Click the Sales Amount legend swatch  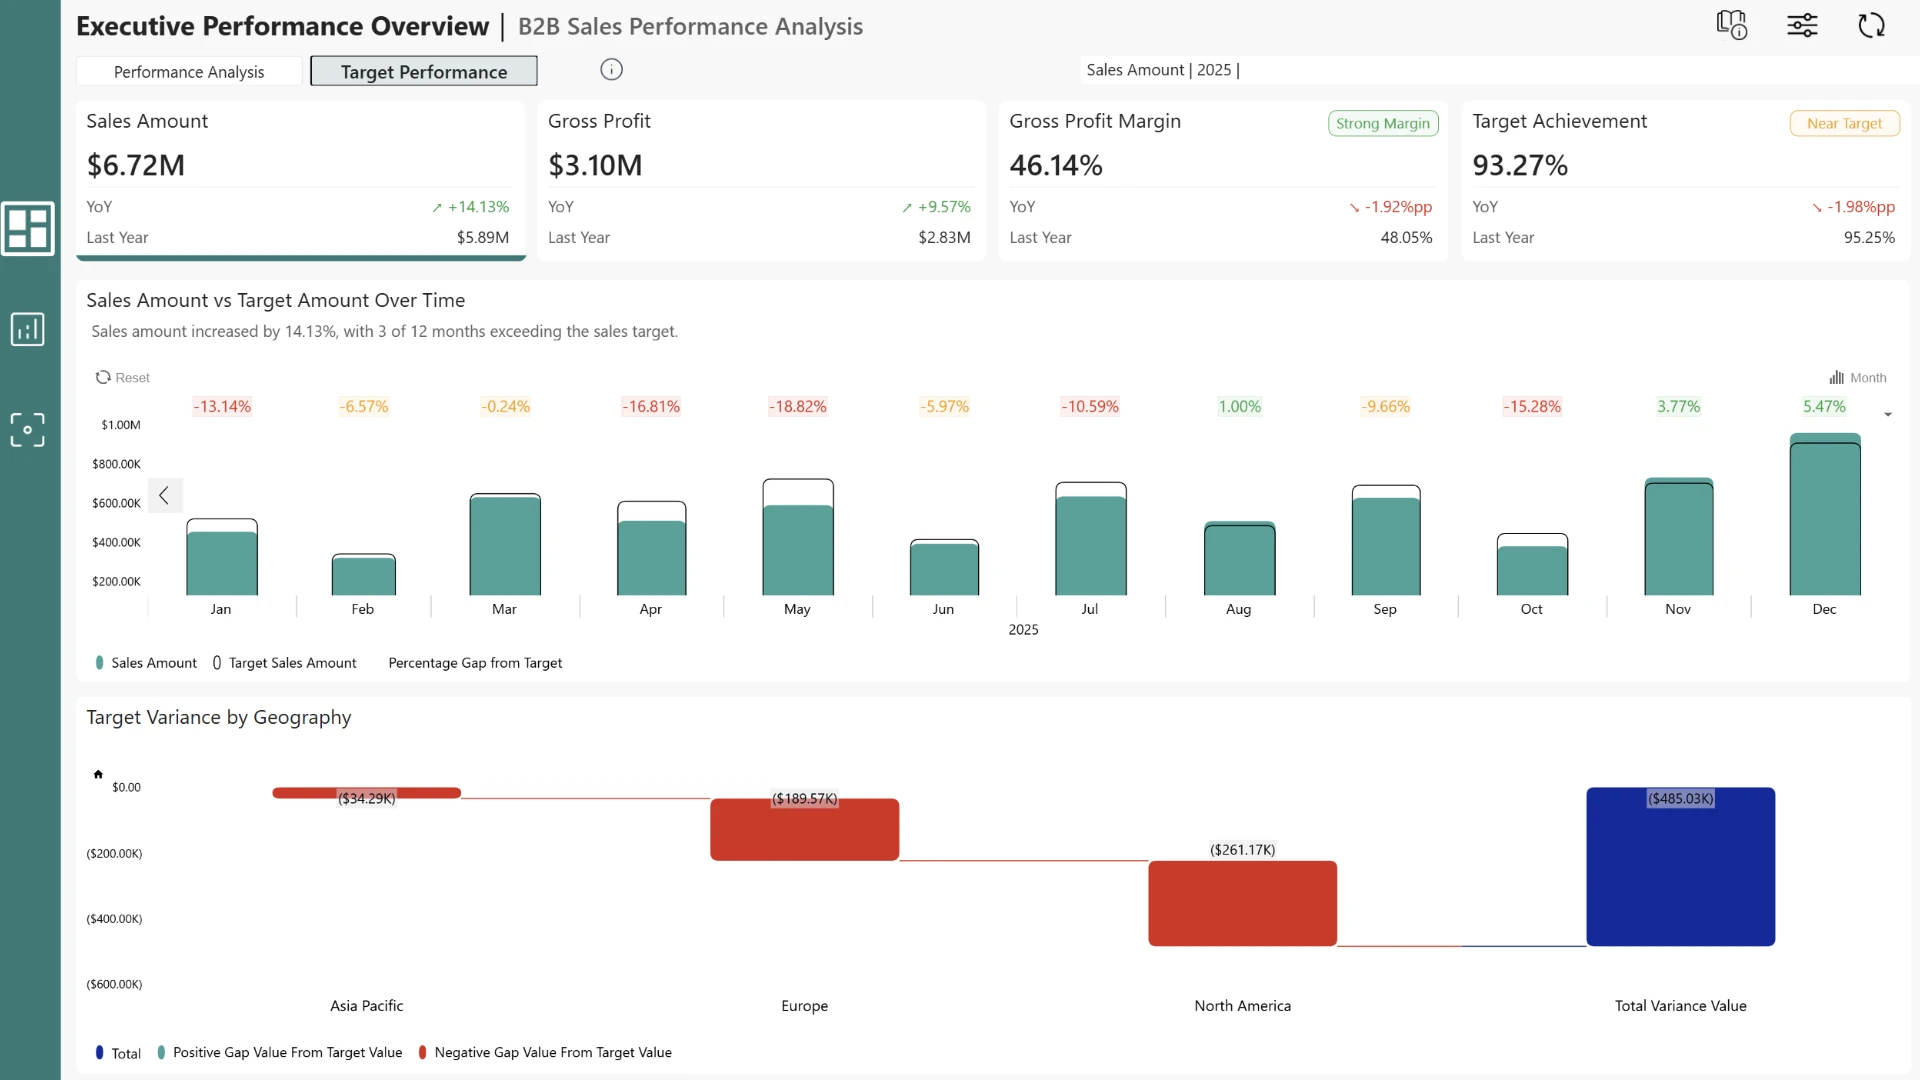click(99, 663)
